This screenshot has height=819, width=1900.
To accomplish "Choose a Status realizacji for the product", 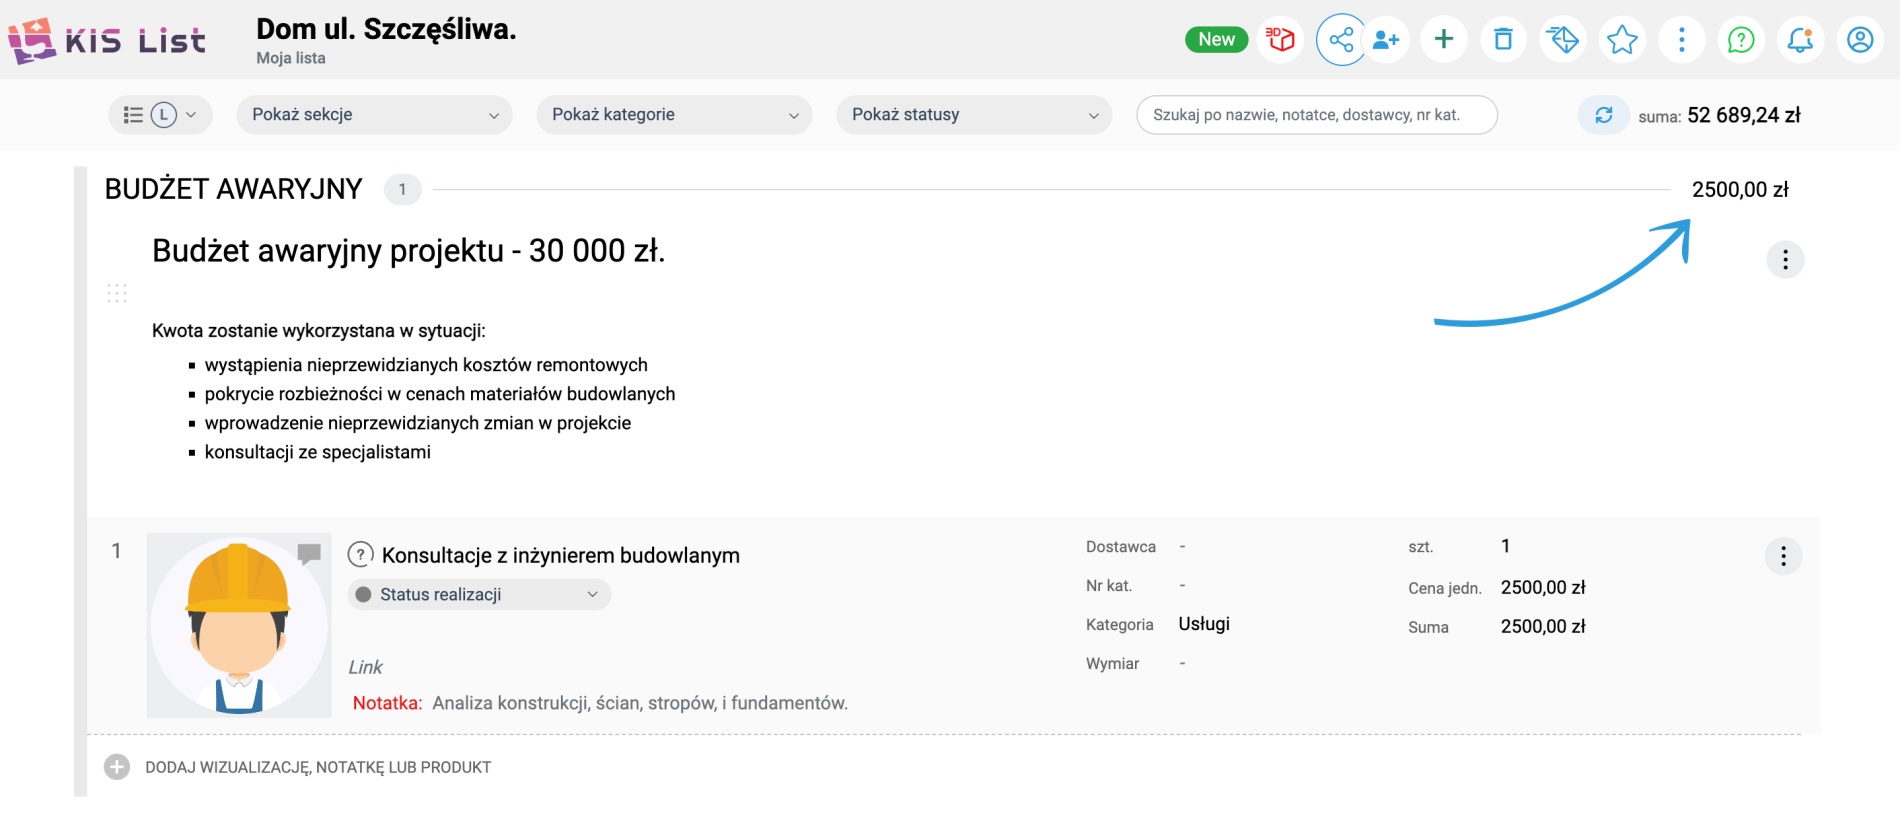I will click(x=479, y=595).
